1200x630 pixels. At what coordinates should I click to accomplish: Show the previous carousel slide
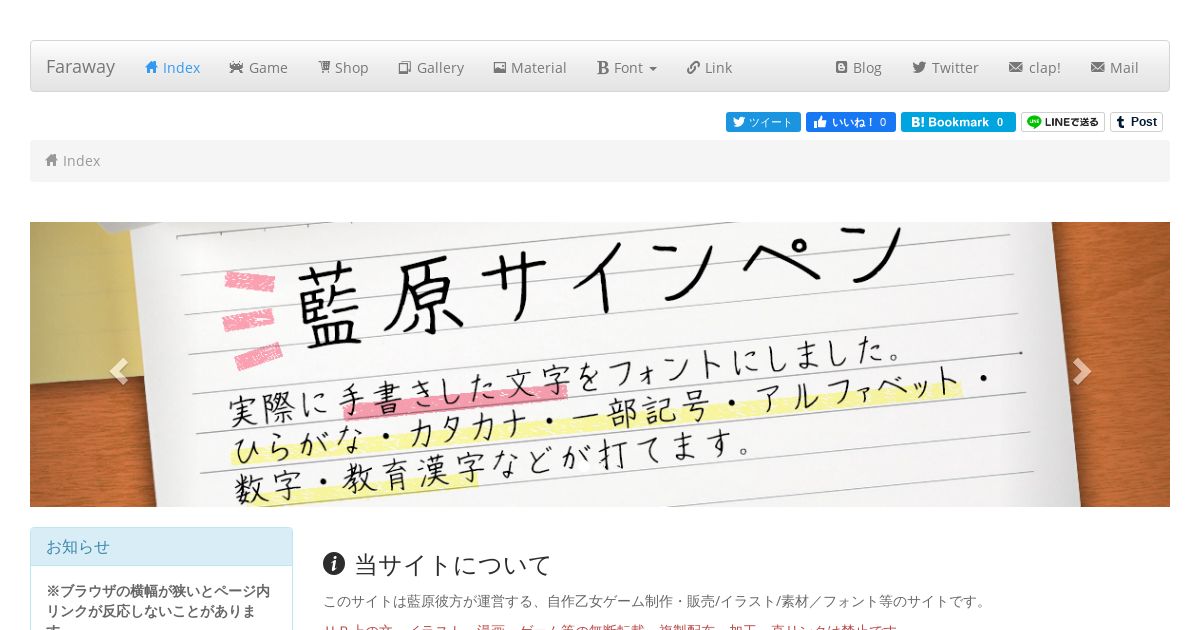pyautogui.click(x=119, y=371)
